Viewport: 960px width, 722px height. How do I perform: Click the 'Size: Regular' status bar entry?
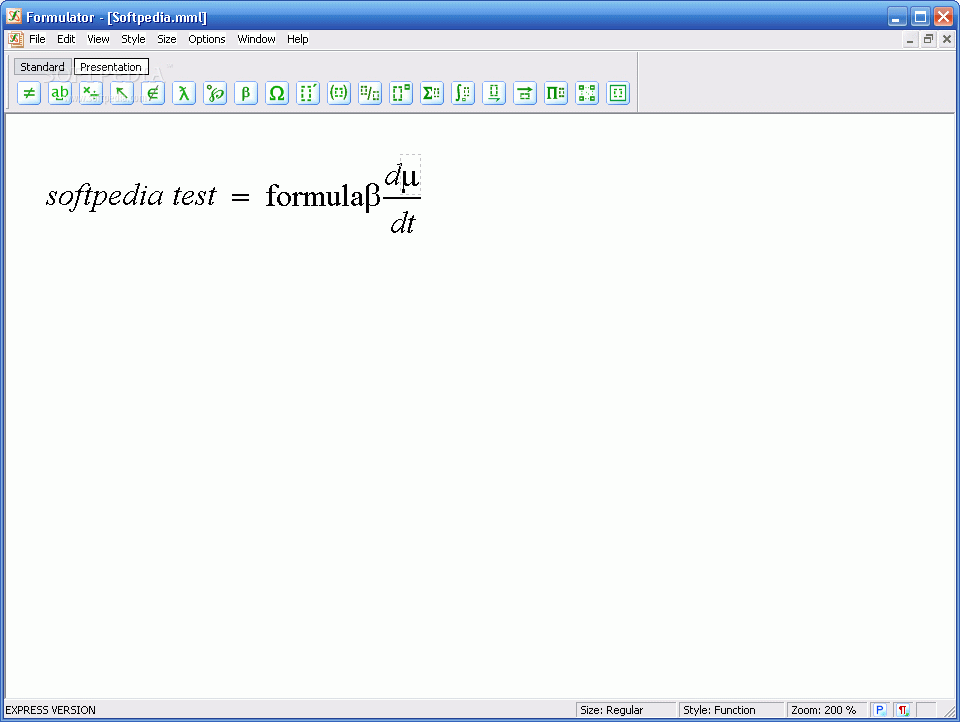pyautogui.click(x=626, y=710)
